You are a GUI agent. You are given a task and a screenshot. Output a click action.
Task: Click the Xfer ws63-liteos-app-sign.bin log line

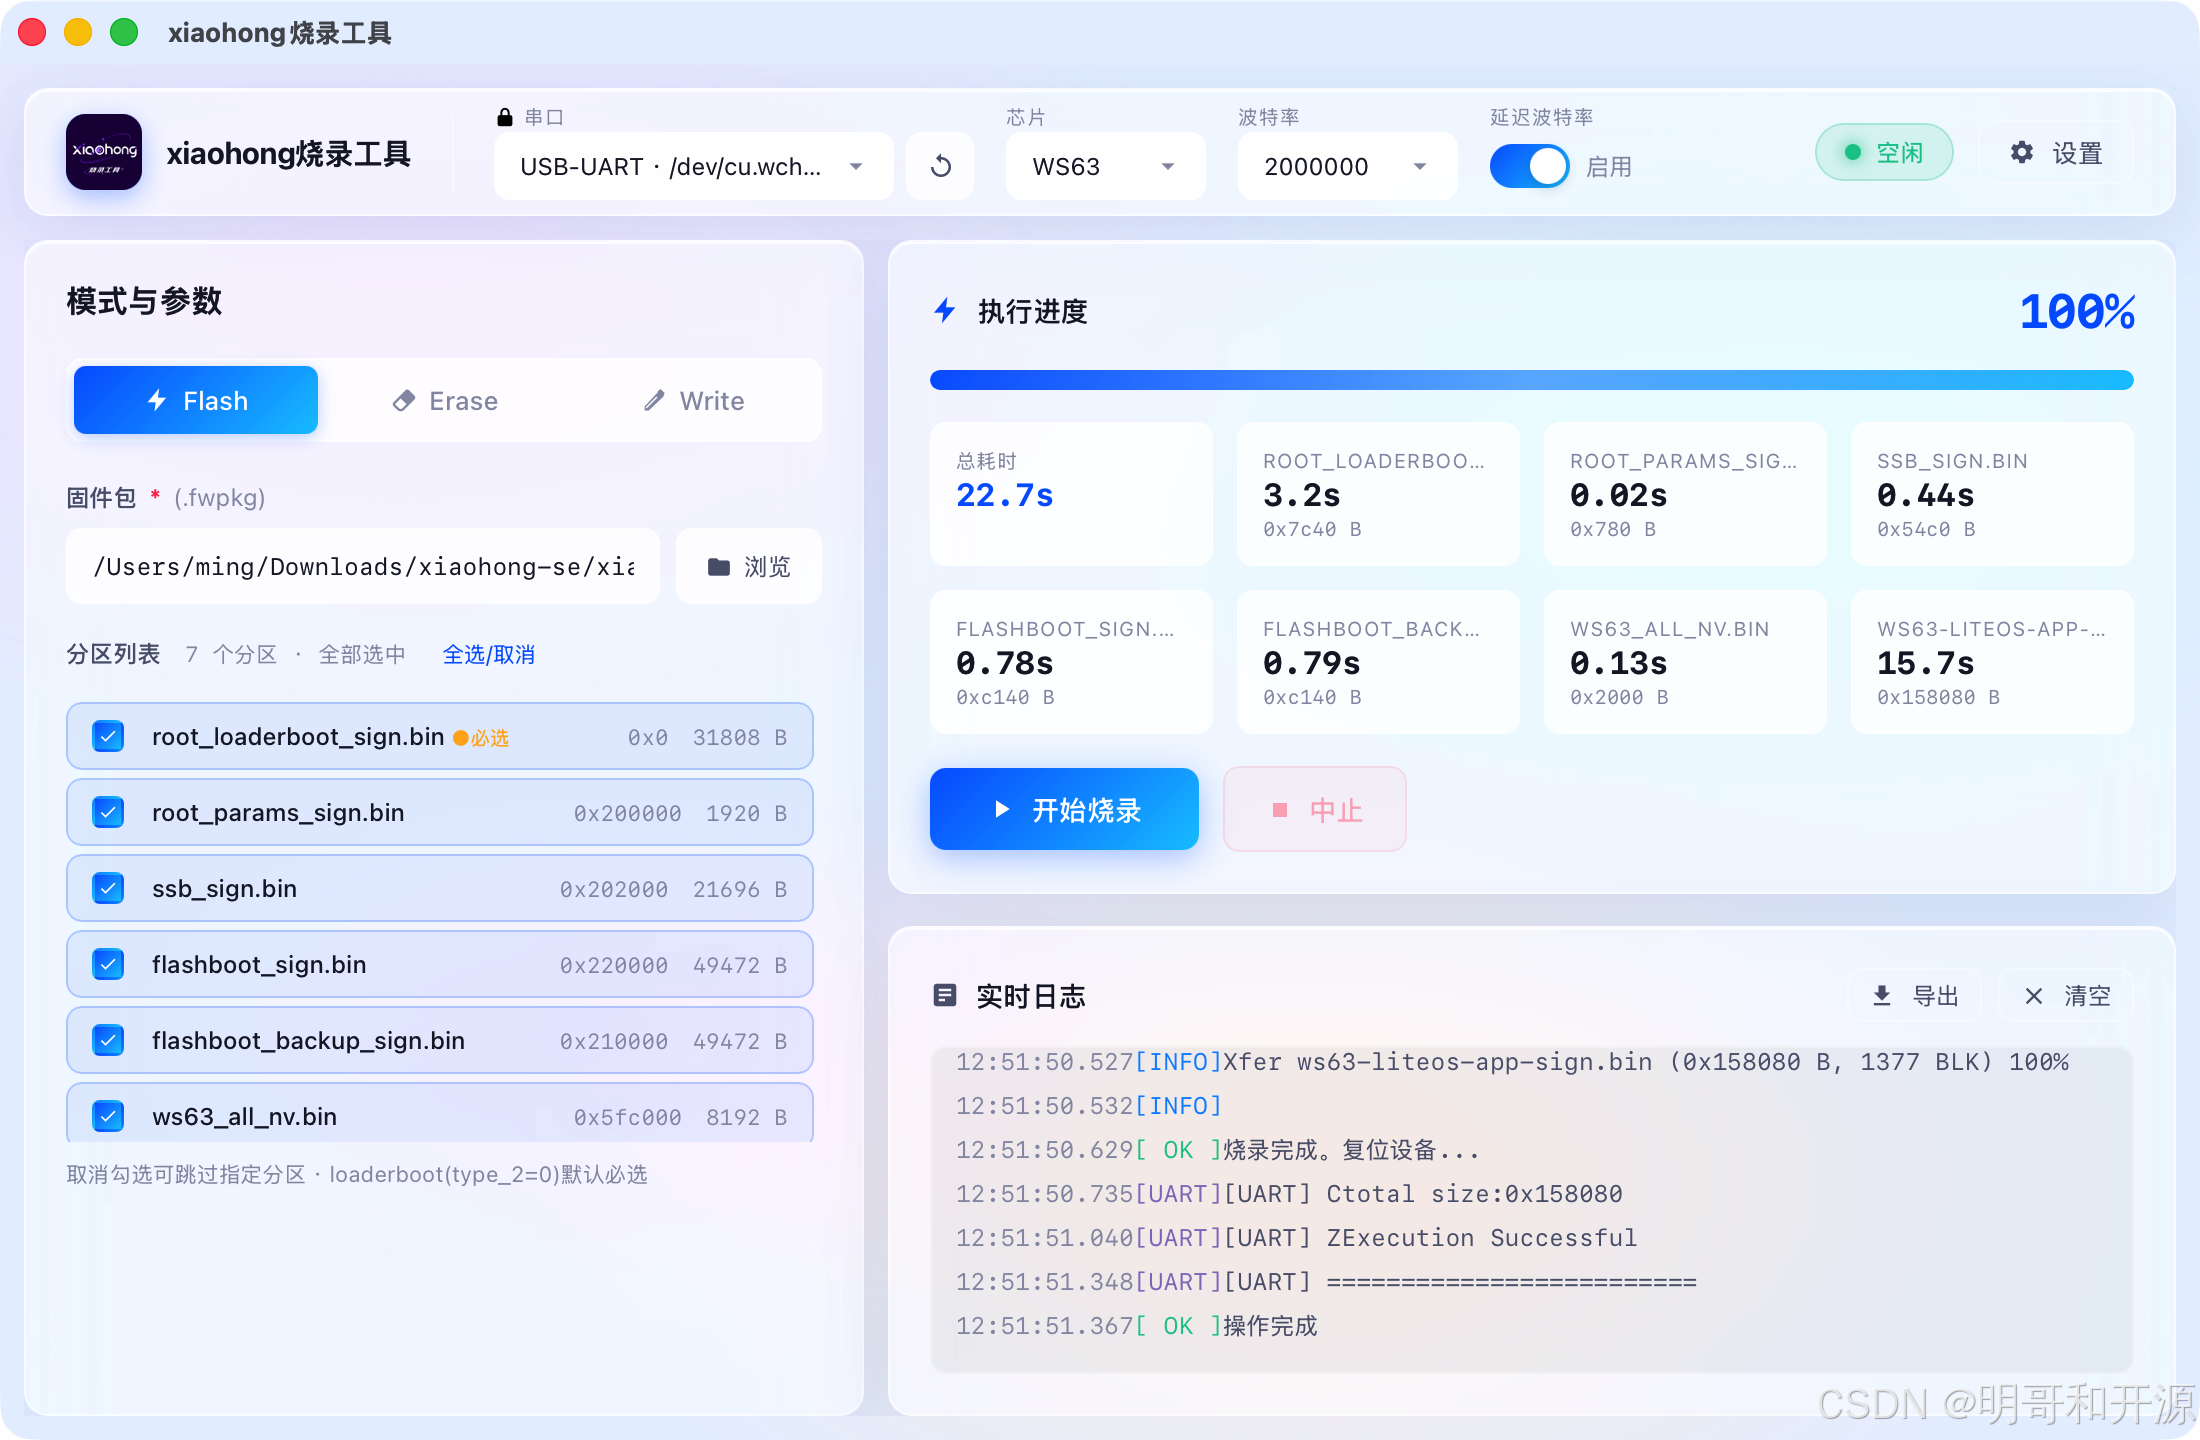pos(1512,1062)
